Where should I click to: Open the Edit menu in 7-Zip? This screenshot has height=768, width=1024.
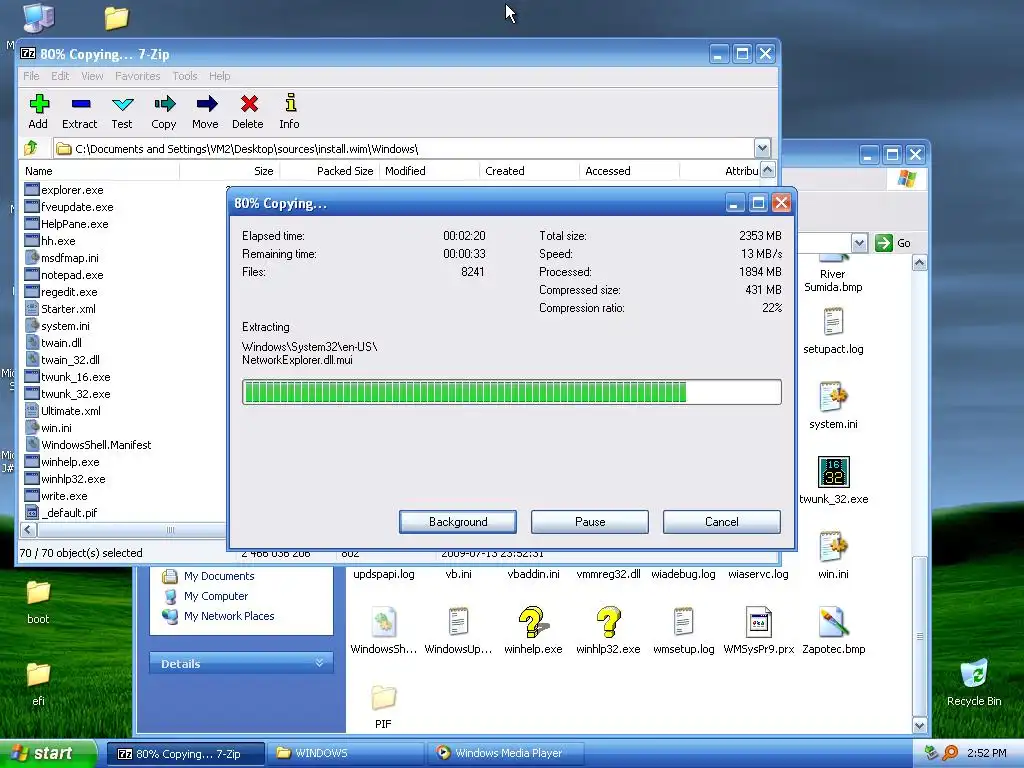click(60, 76)
